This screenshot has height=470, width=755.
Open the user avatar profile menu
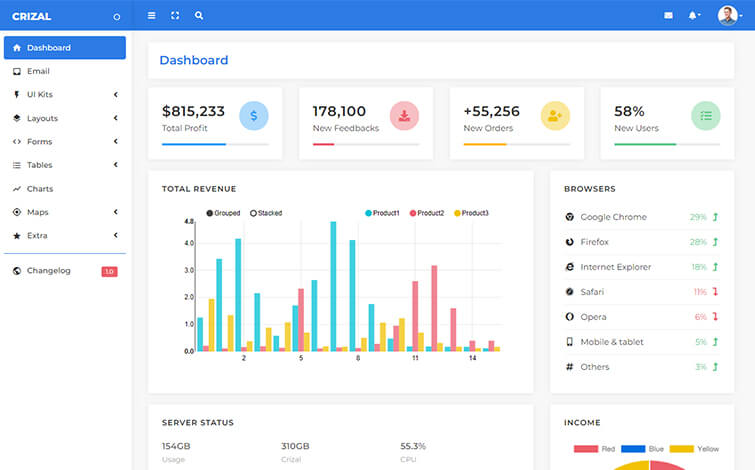pos(729,15)
